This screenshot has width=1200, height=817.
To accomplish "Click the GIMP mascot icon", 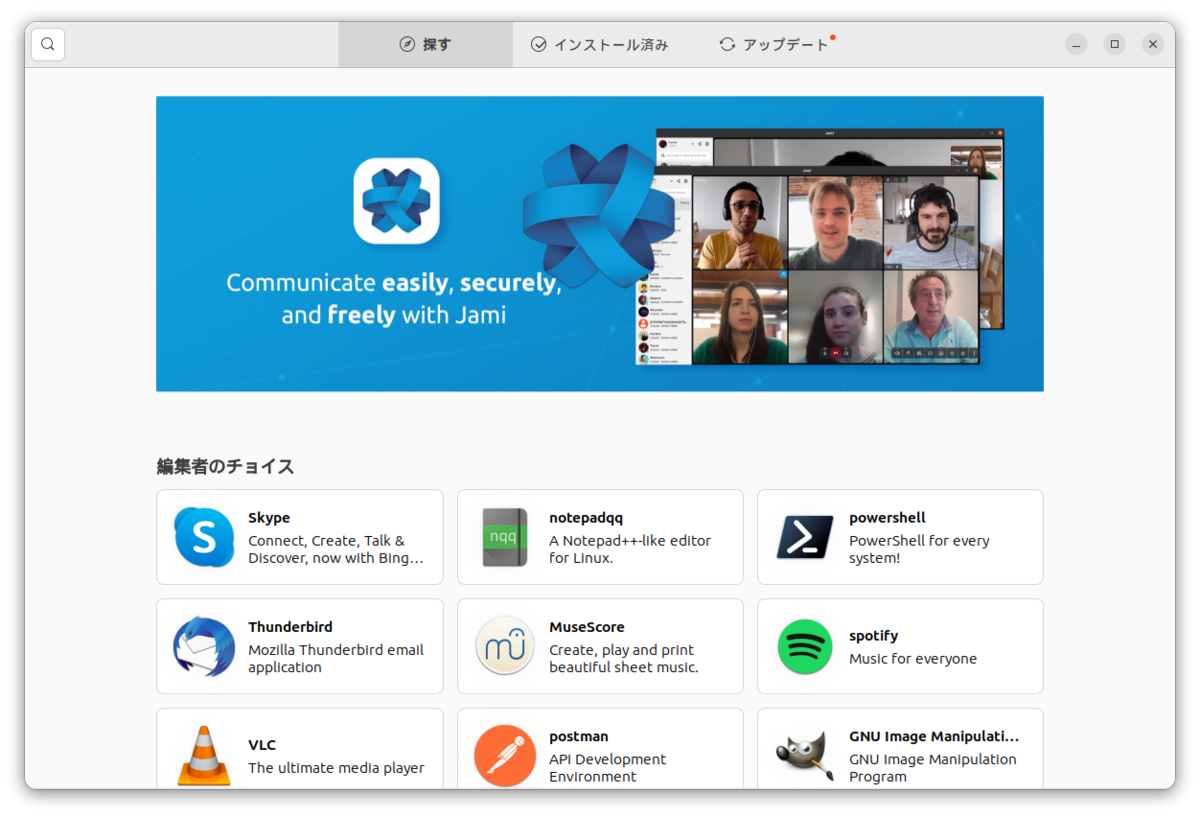I will click(x=805, y=755).
